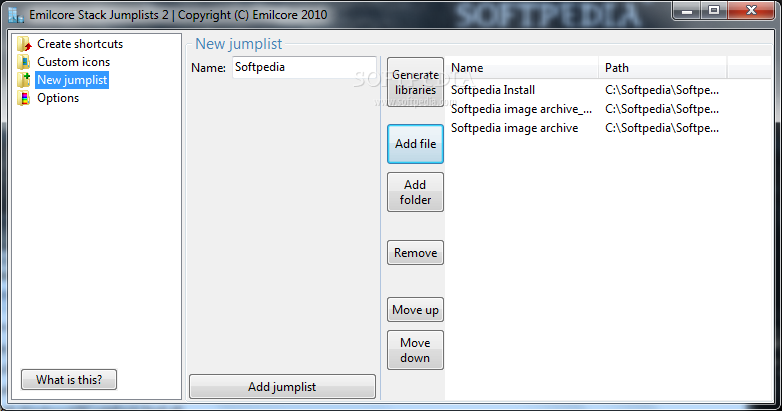The height and width of the screenshot is (411, 782).
Task: Sort list by the Name column header
Action: tap(522, 68)
